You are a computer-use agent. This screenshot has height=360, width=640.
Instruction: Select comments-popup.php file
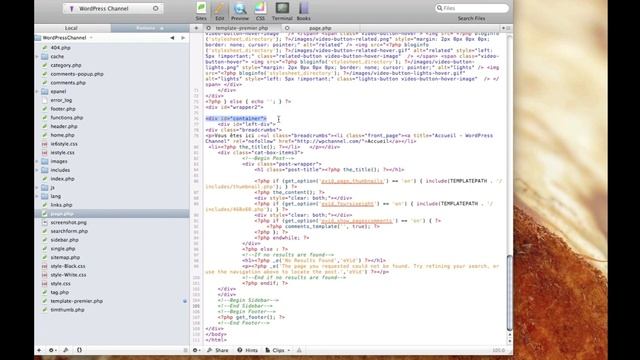tap(77, 74)
